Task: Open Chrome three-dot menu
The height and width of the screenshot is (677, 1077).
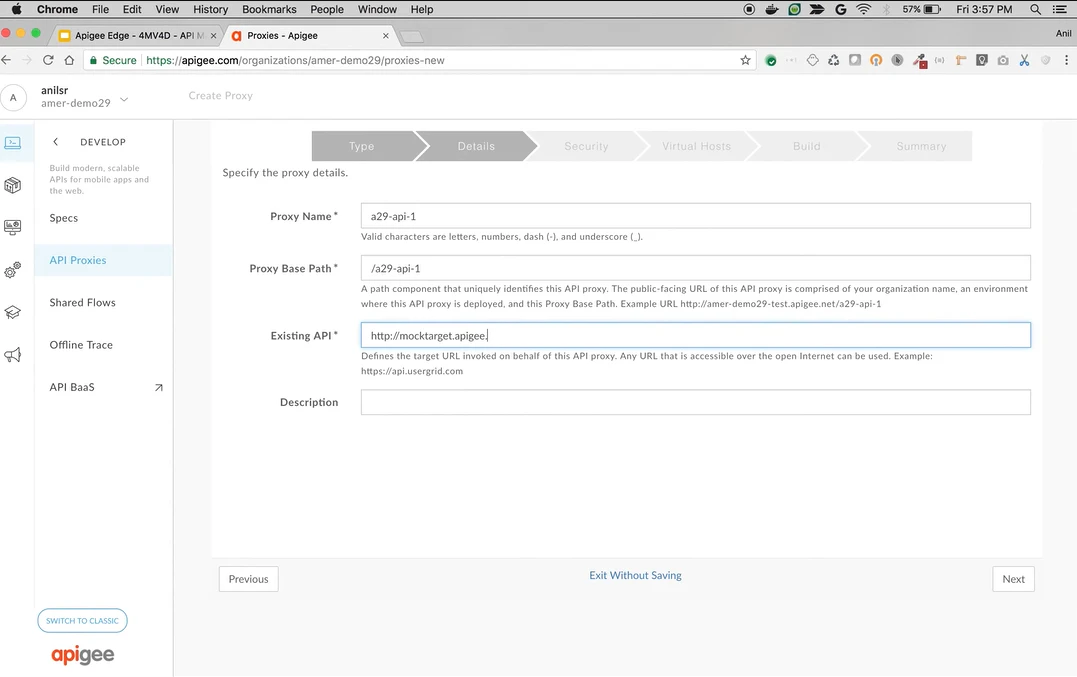Action: (1066, 60)
